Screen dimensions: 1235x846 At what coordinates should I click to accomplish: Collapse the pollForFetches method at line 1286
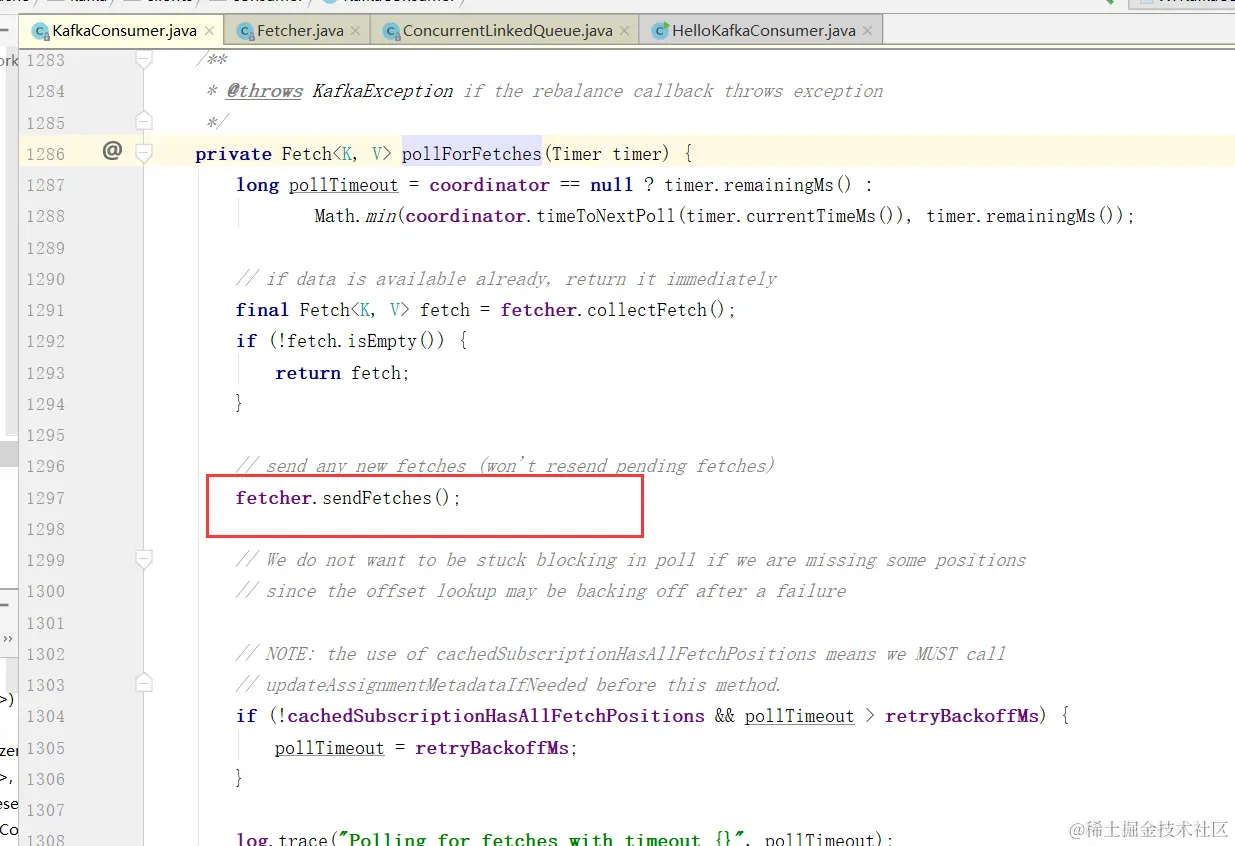tap(144, 154)
